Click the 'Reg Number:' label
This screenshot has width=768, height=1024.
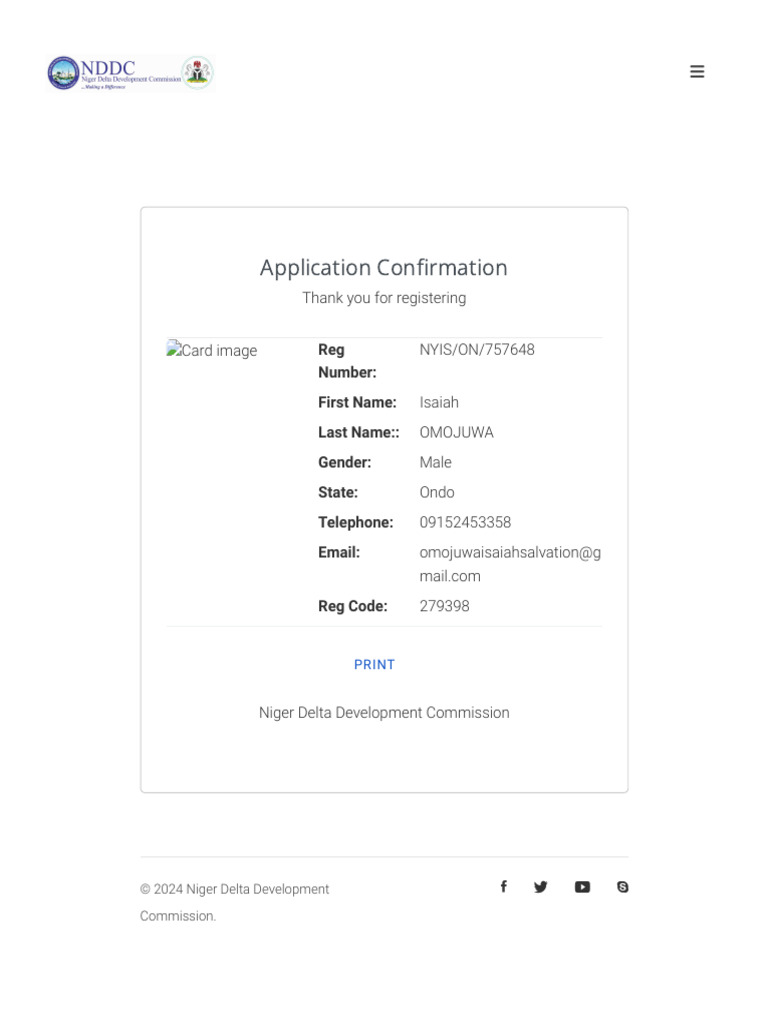pyautogui.click(x=347, y=360)
